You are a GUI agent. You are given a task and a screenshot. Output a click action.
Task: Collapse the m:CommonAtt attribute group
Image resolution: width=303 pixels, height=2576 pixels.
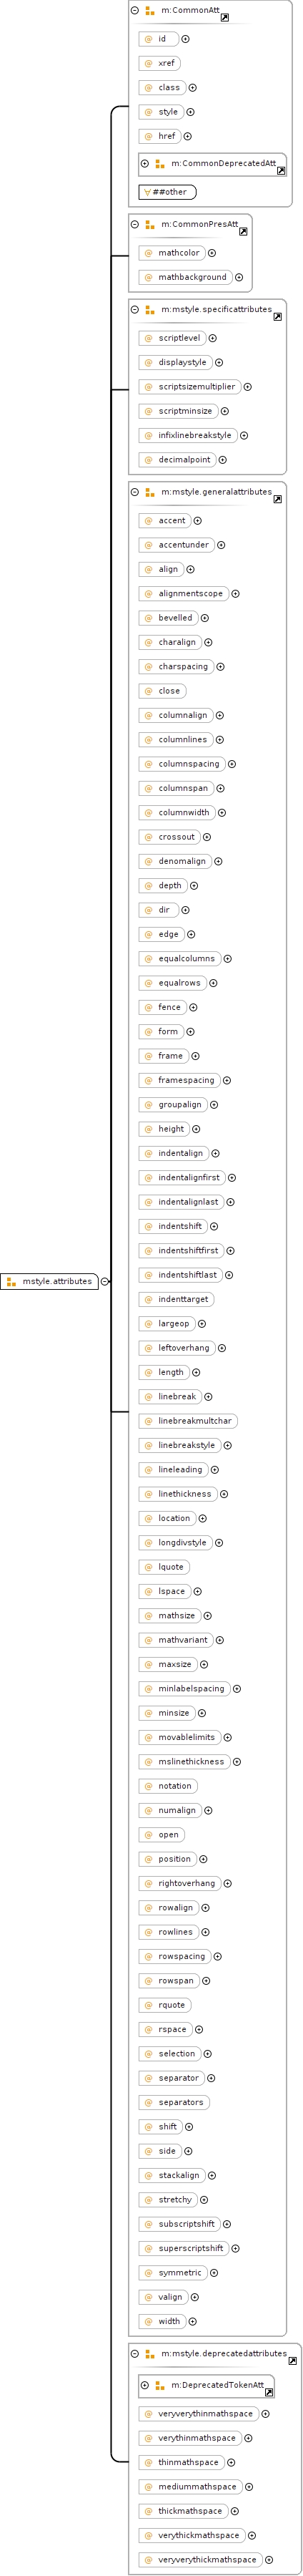[135, 10]
